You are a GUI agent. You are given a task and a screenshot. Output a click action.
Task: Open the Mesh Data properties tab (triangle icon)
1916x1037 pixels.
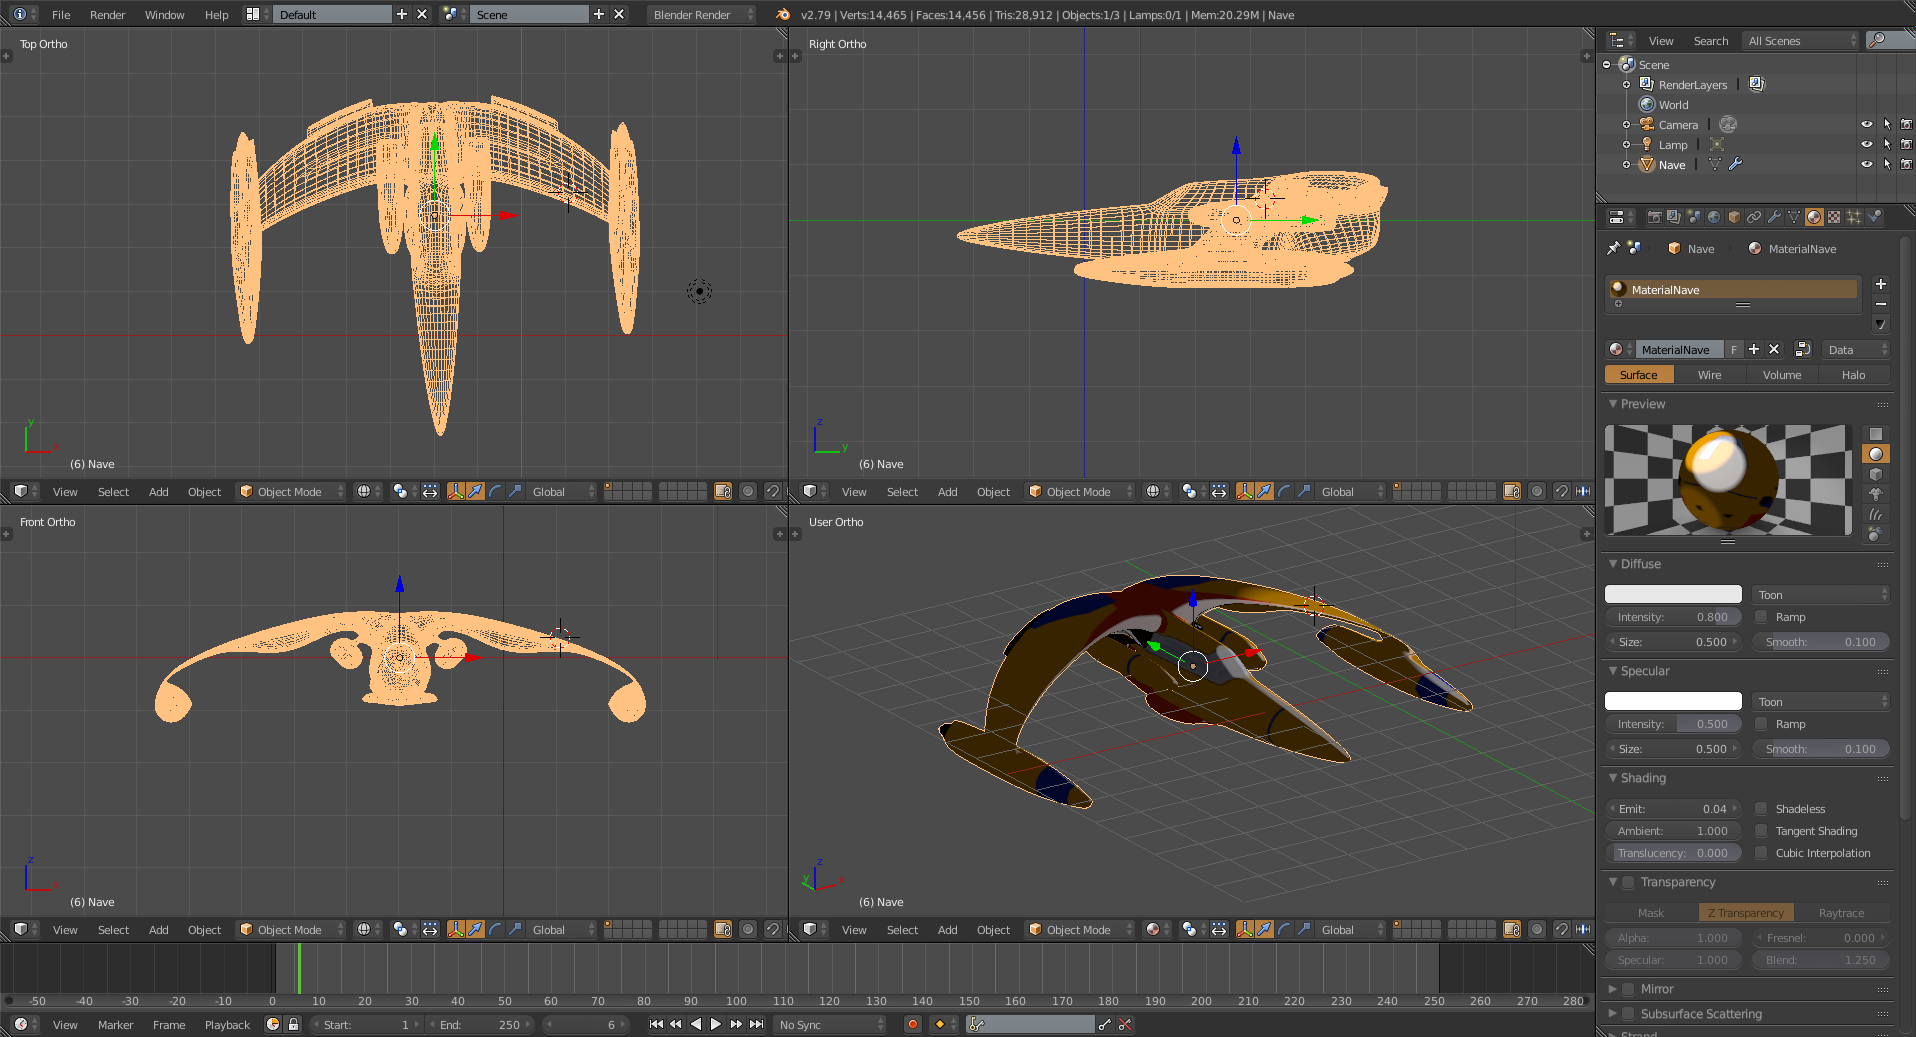1794,217
